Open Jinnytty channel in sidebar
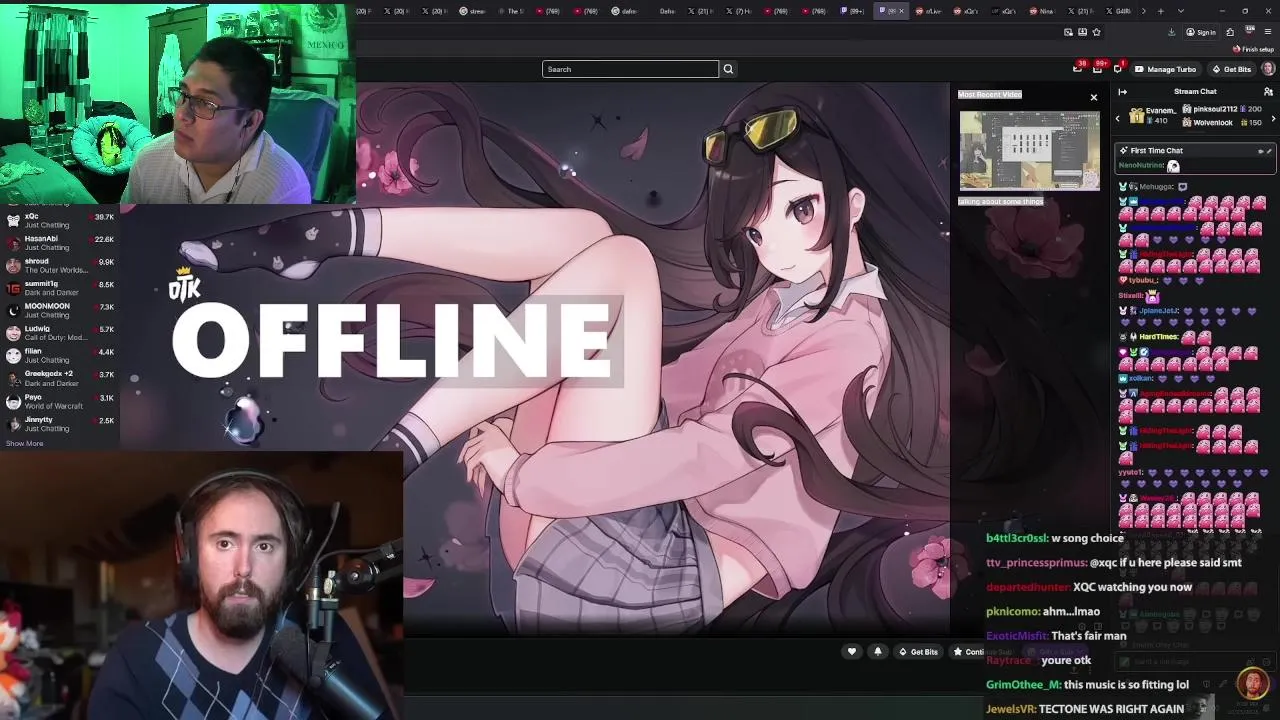 click(60, 423)
